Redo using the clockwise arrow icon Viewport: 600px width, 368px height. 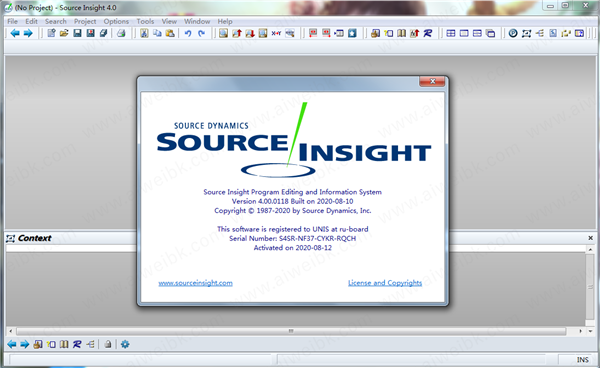201,33
